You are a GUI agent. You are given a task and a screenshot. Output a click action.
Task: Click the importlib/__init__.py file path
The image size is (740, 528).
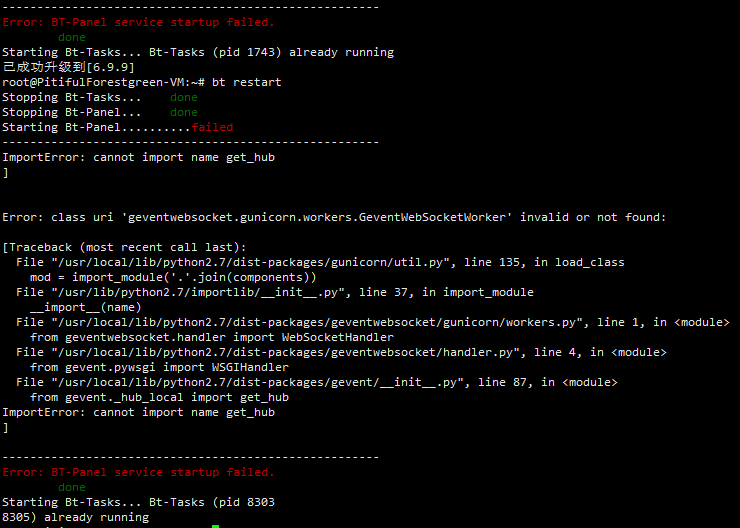click(198, 293)
